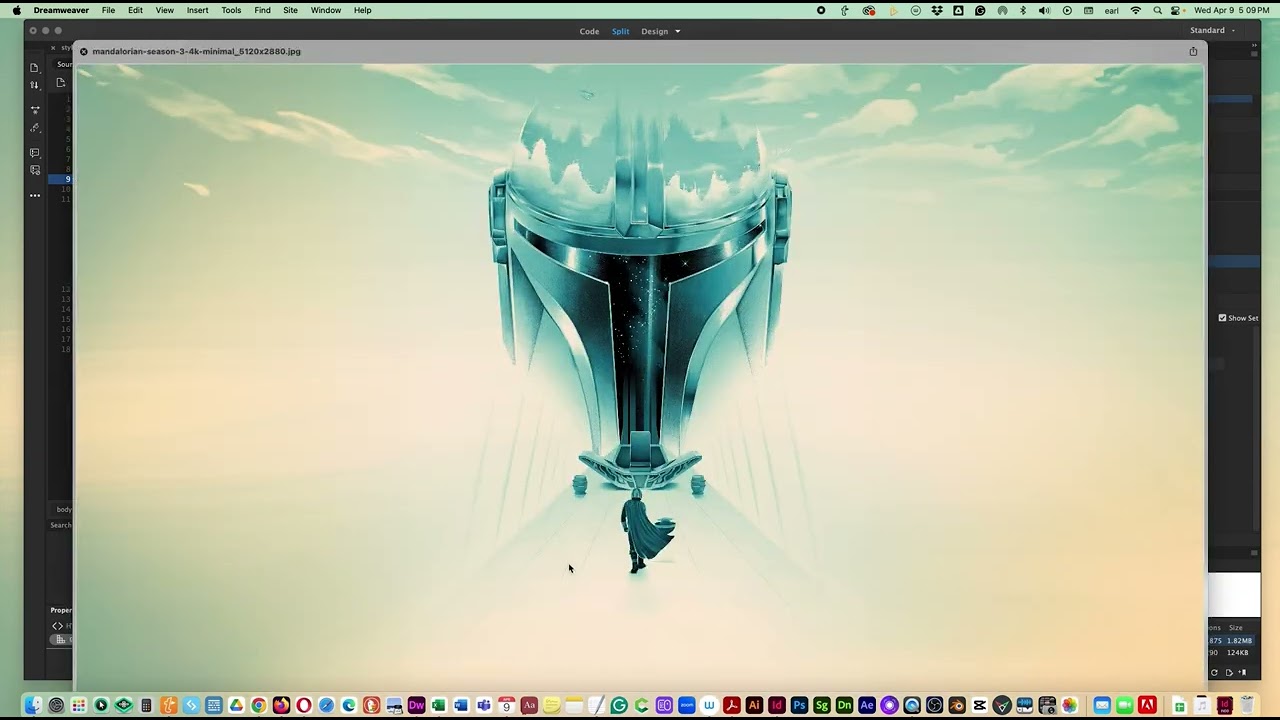The width and height of the screenshot is (1280, 720).
Task: Open Microsoft Teams from the Dock
Action: pos(483,705)
